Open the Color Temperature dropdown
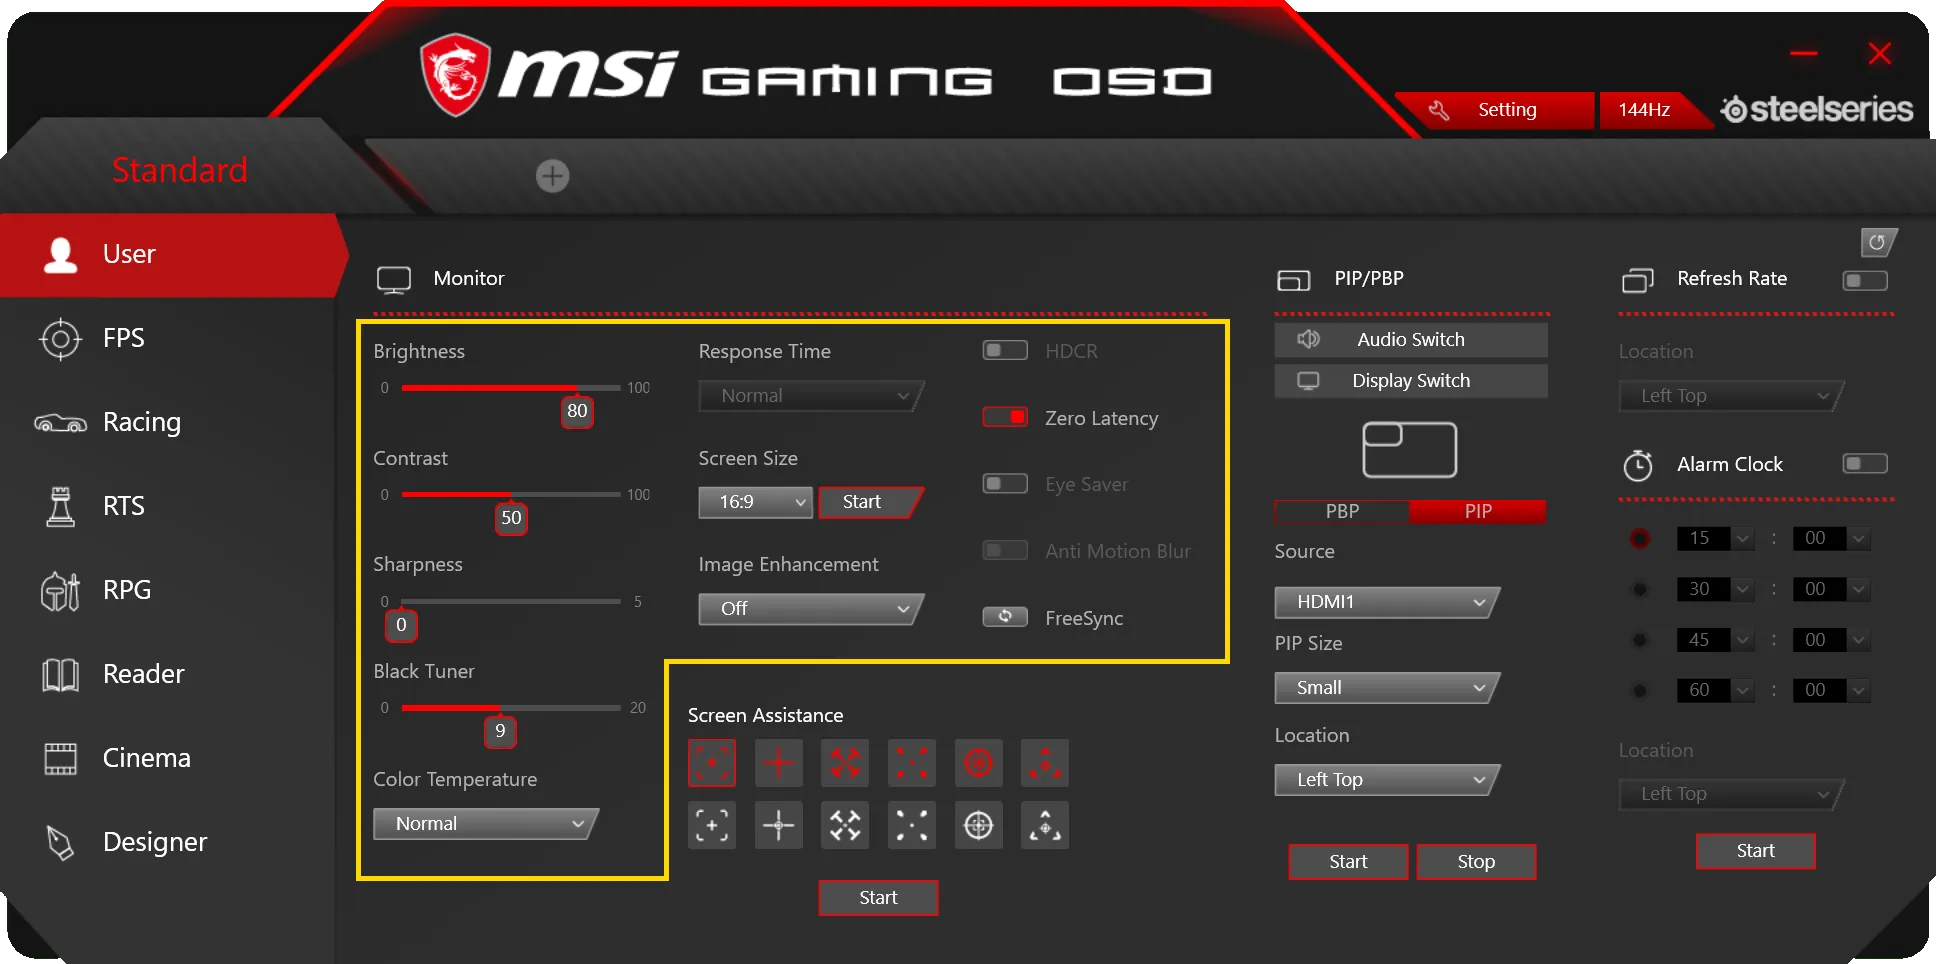 tap(486, 824)
